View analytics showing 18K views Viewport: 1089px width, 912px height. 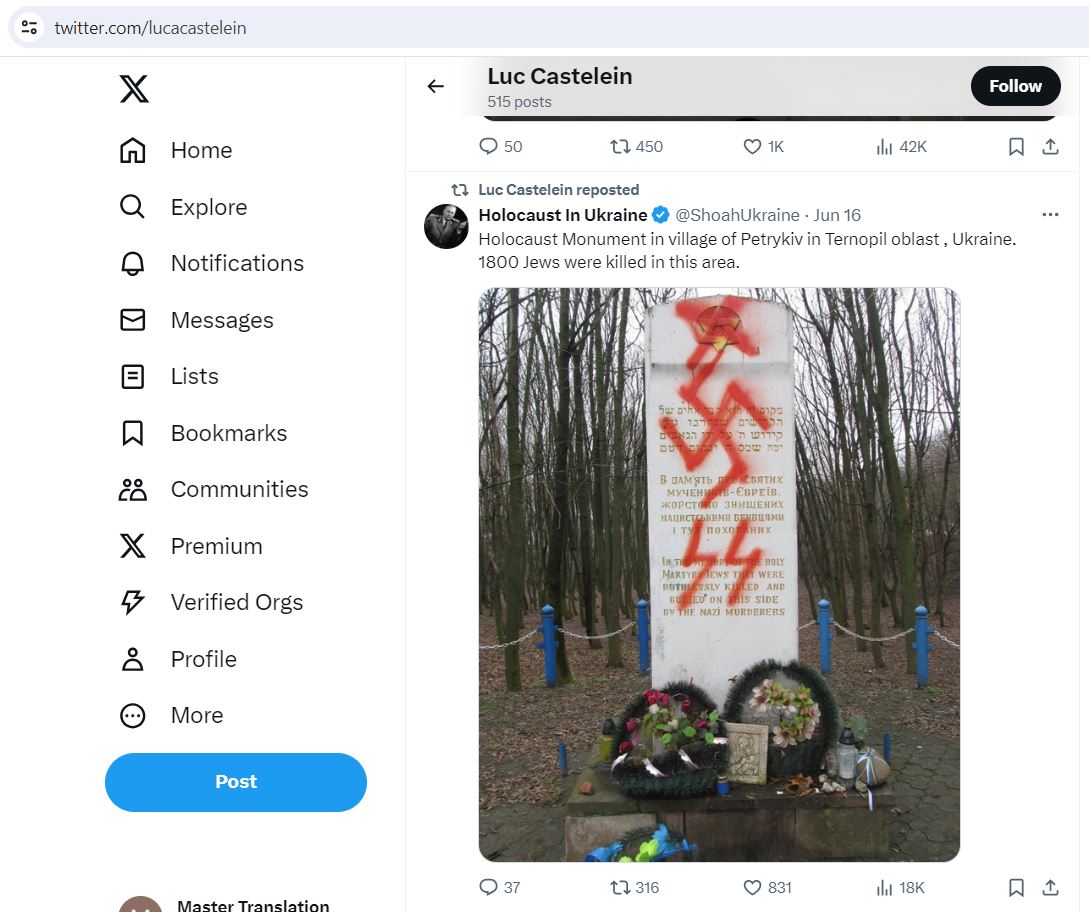coord(900,887)
